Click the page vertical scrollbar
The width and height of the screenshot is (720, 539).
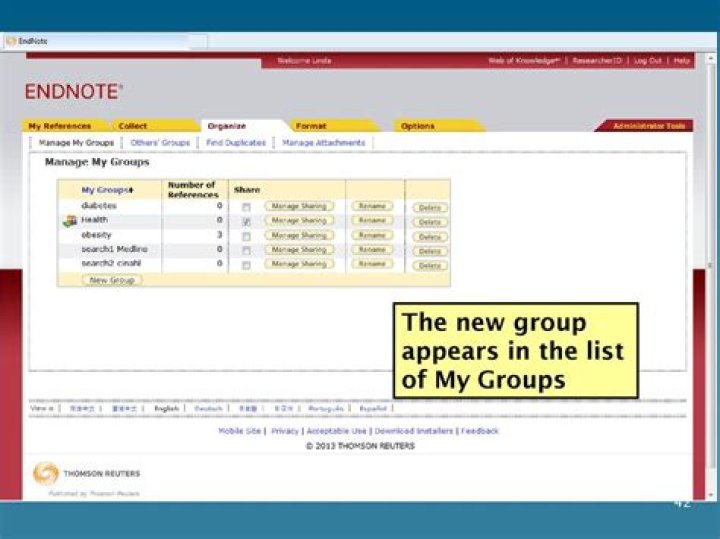pyautogui.click(x=711, y=275)
